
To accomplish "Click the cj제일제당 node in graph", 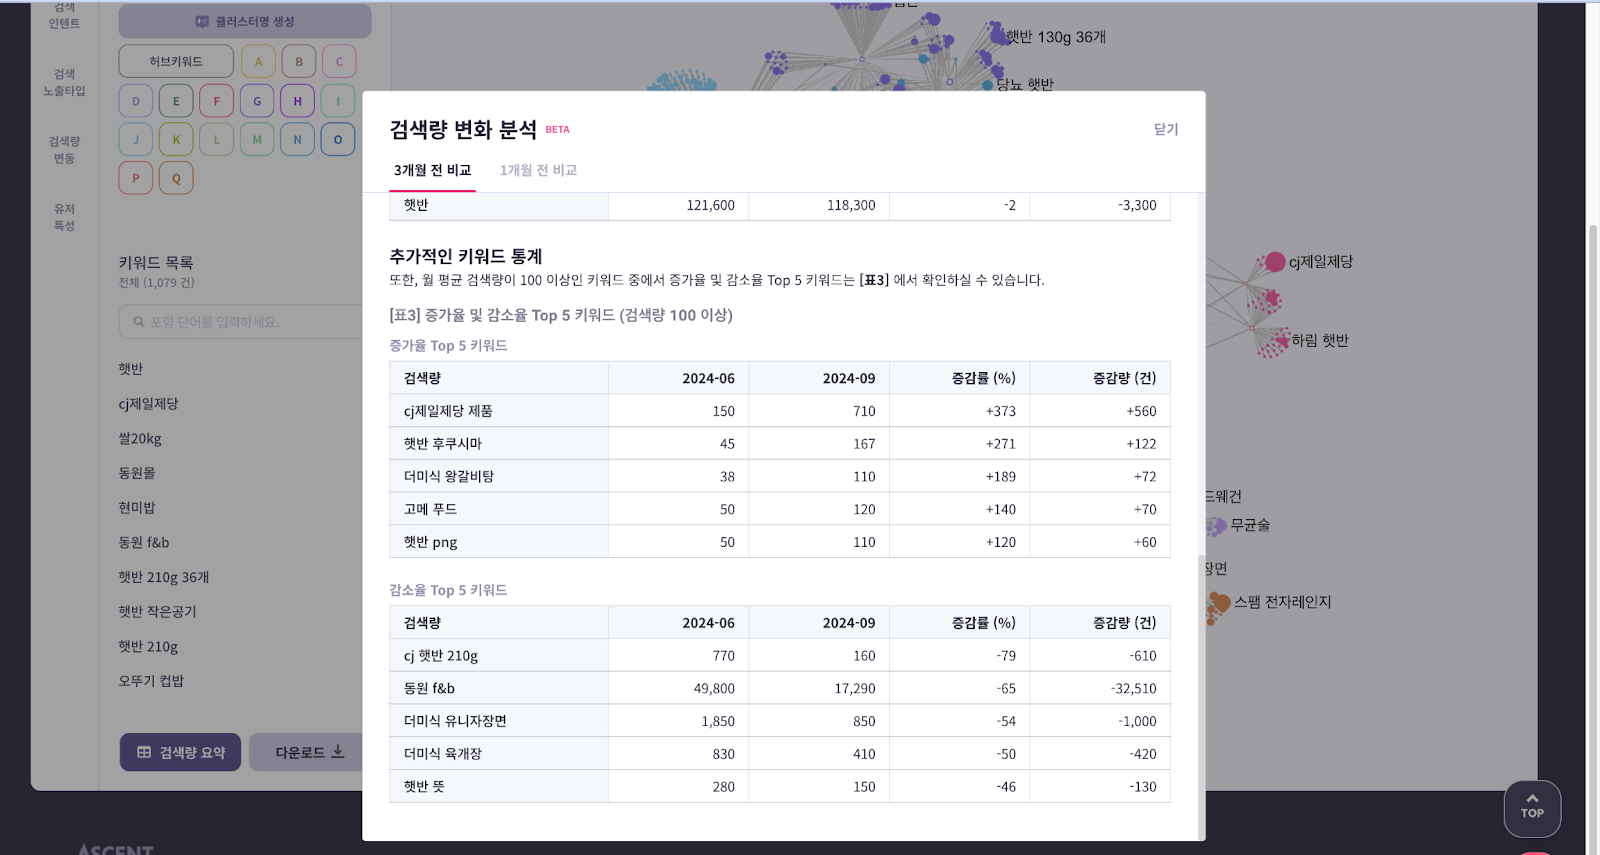I will click(1275, 262).
